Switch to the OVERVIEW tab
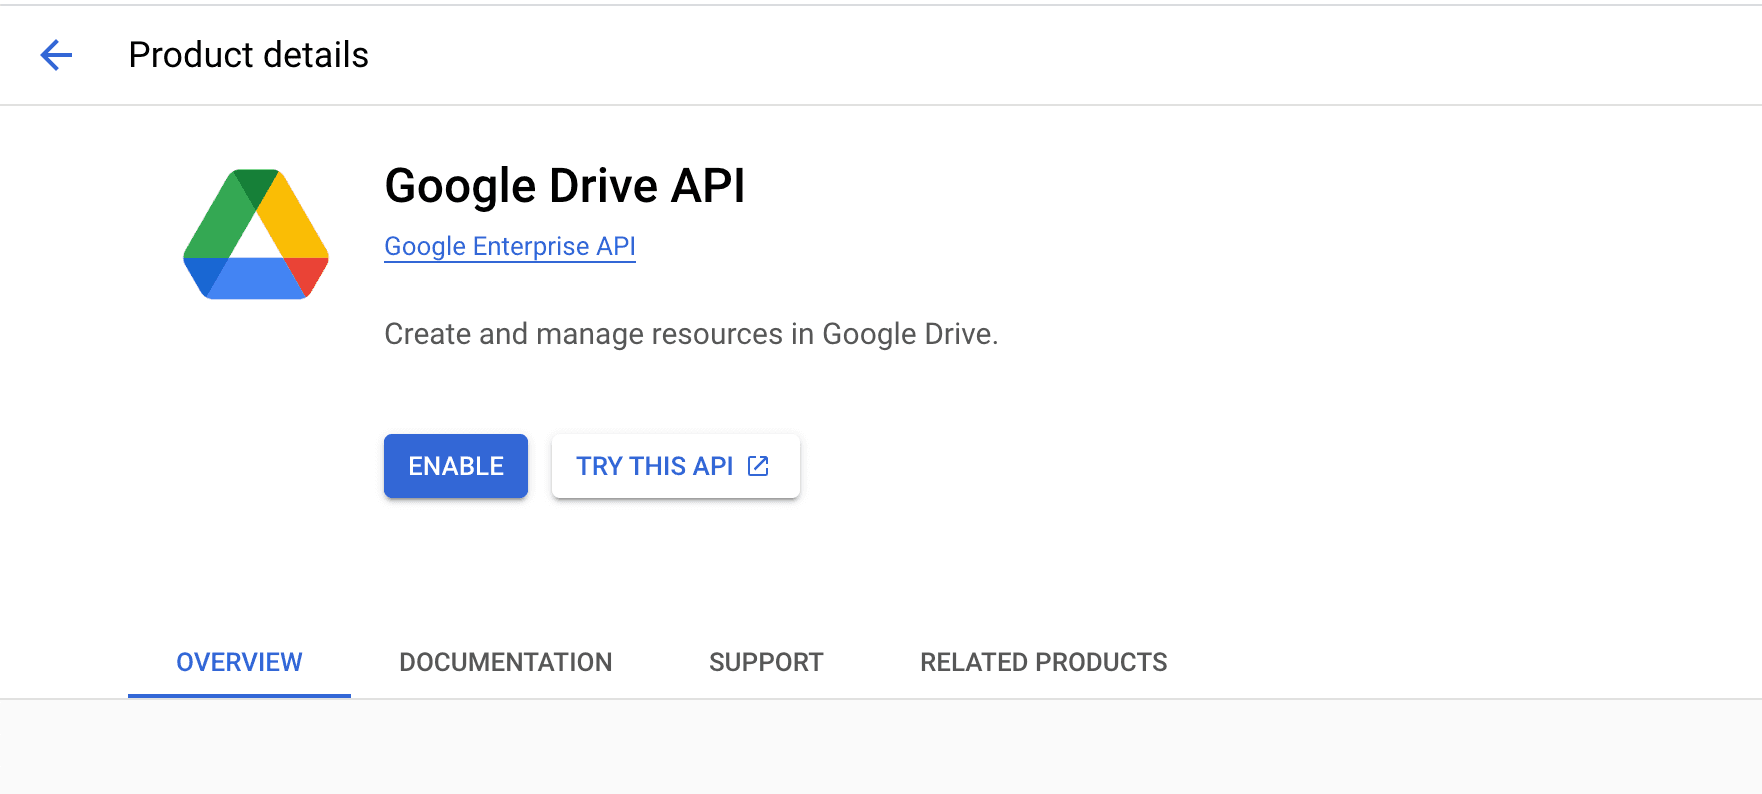Image resolution: width=1762 pixels, height=794 pixels. click(x=239, y=662)
